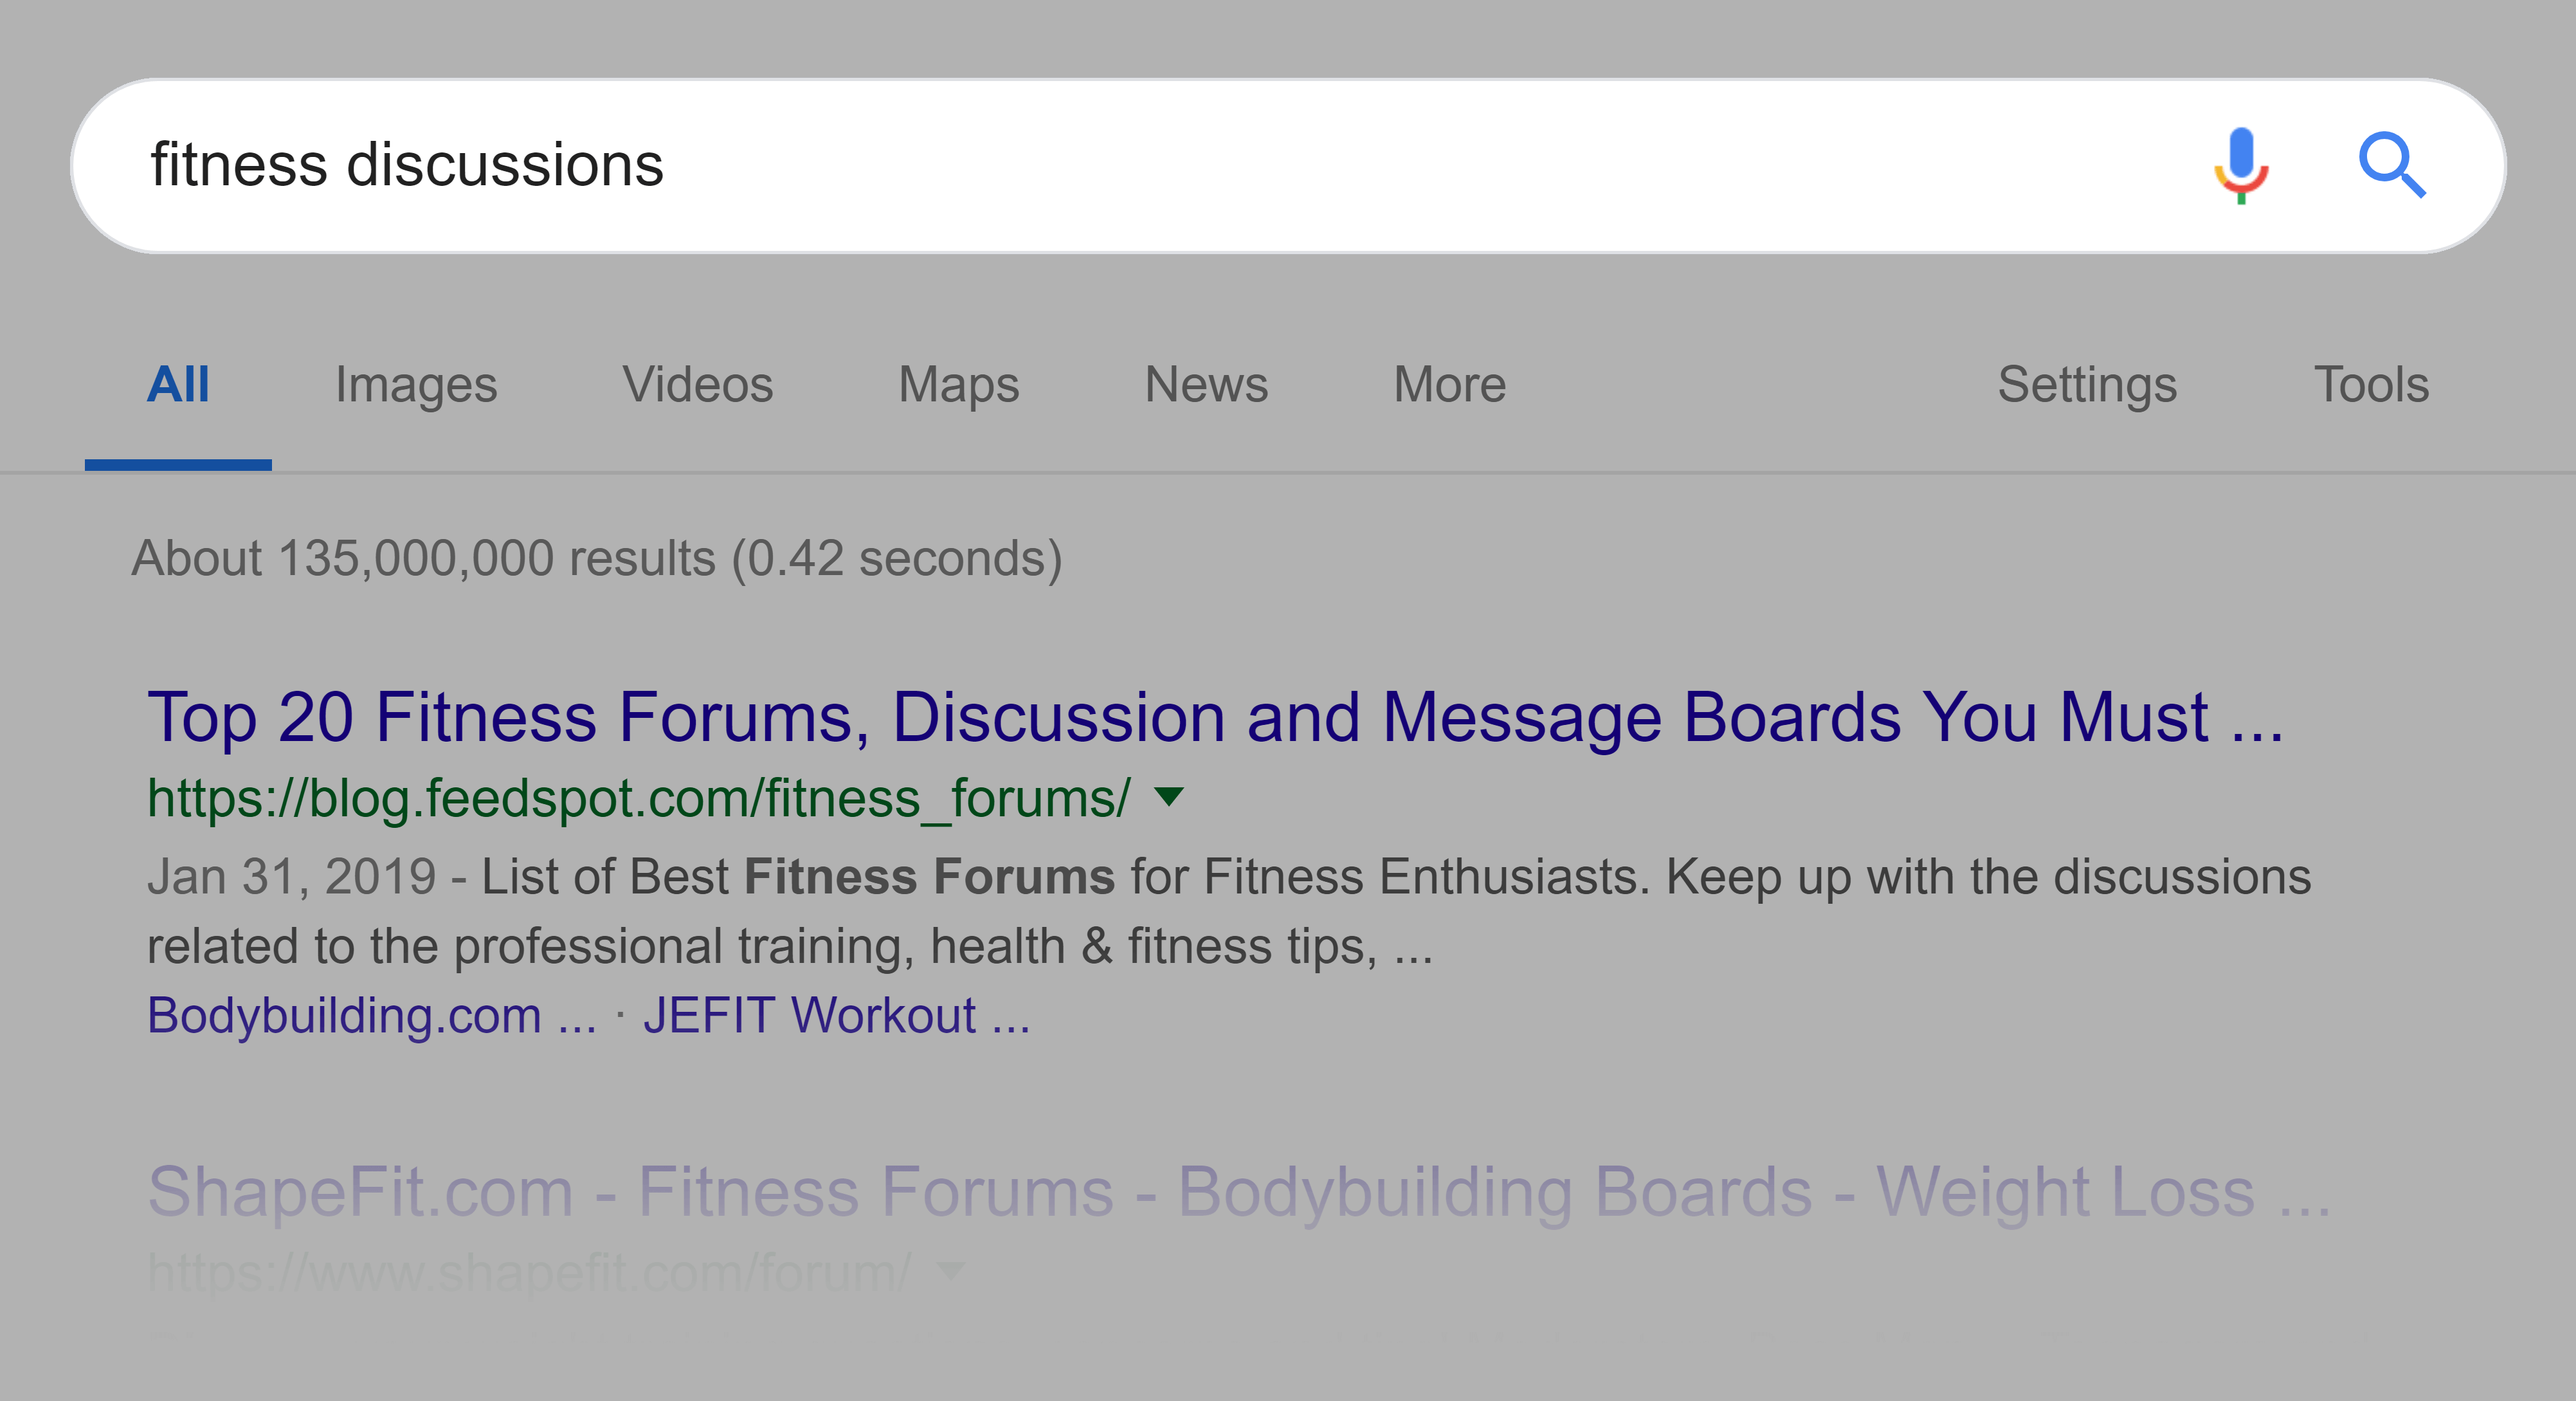Expand the arrow beside shapefit.com URL
This screenshot has width=2576, height=1401.
point(949,1271)
